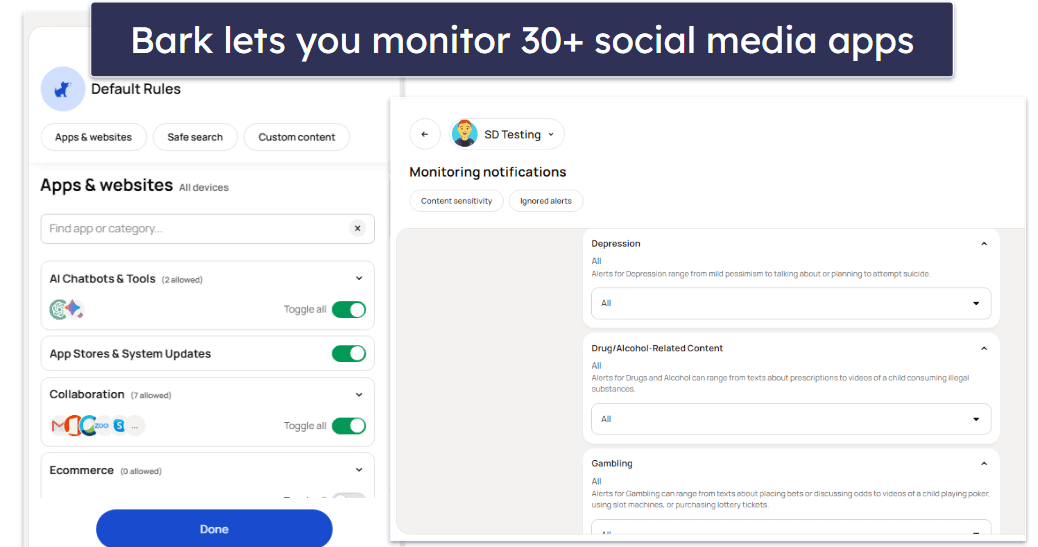Switch off Collaboration Toggle all switch
Image resolution: width=1038 pixels, height=547 pixels.
[x=349, y=426]
